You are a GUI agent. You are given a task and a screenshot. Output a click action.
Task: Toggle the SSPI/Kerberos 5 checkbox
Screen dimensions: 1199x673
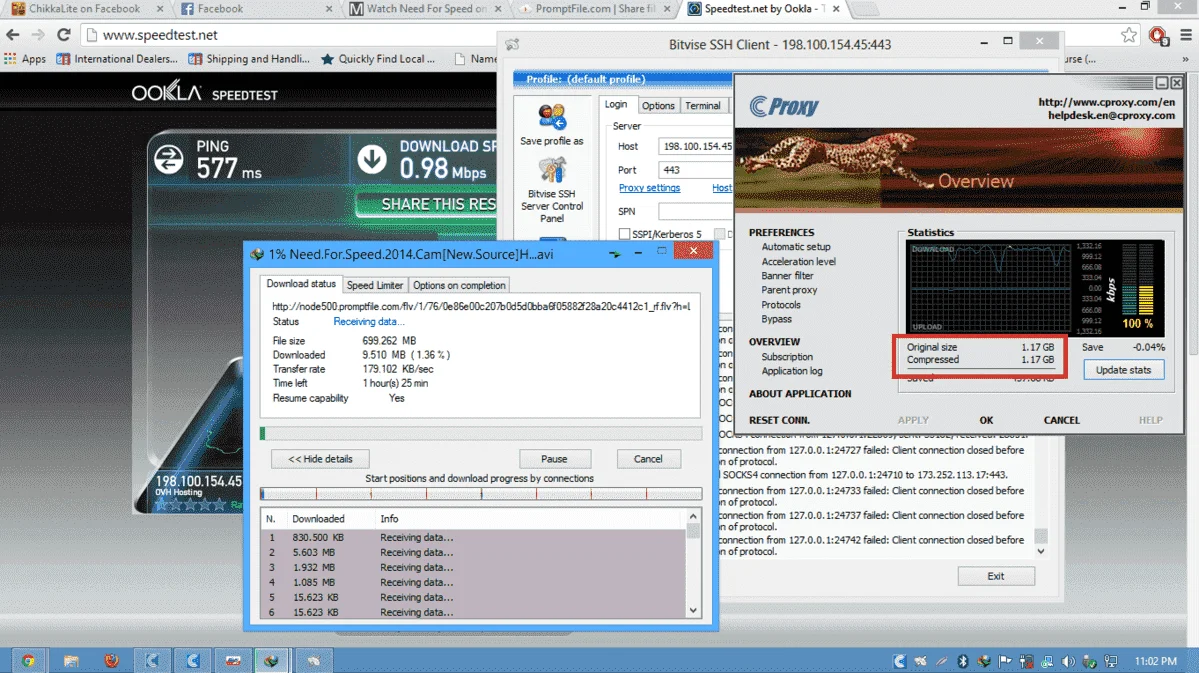(x=624, y=234)
